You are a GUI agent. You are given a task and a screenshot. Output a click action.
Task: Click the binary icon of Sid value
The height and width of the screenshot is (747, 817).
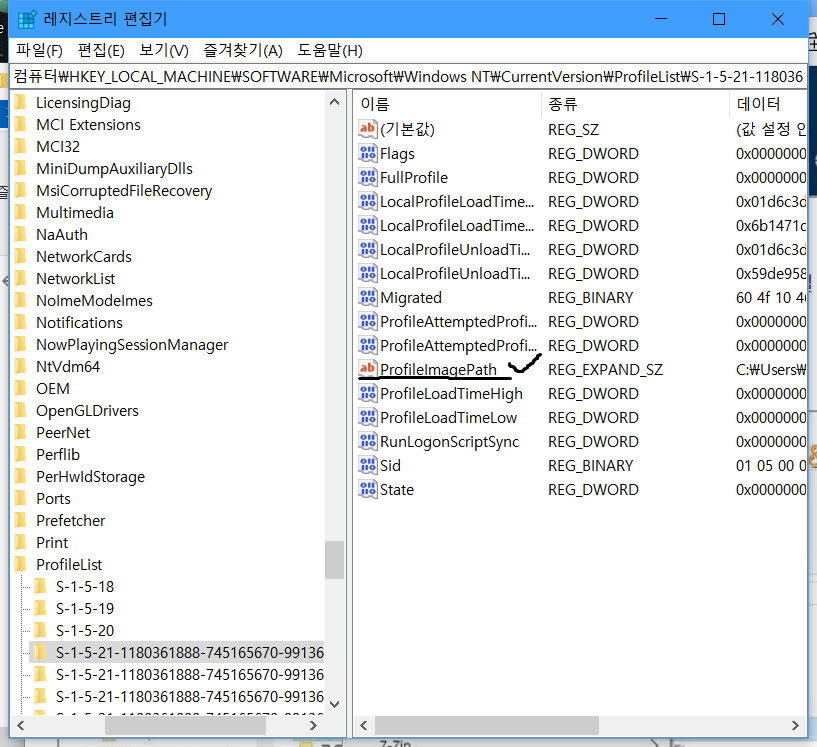point(367,465)
